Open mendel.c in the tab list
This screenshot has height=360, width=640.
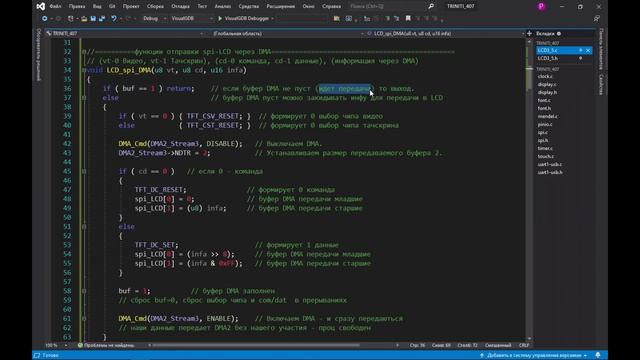[x=548, y=116]
